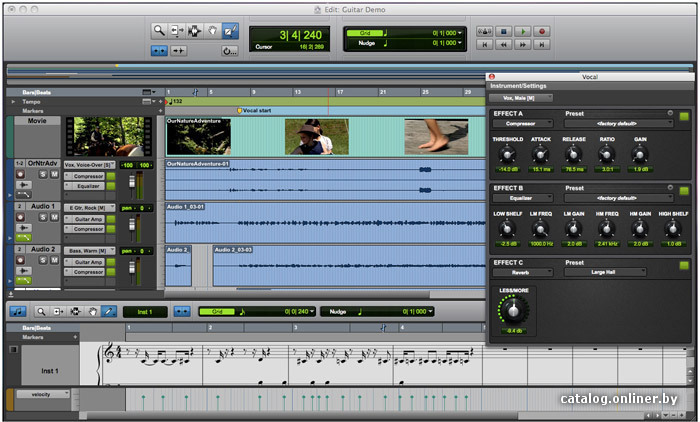Open EFFECT C Reverb type dropdown
This screenshot has height=422, width=700.
click(x=523, y=272)
